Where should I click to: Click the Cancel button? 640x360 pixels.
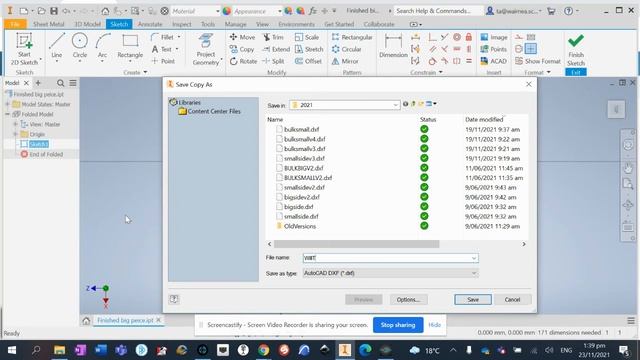click(512, 300)
